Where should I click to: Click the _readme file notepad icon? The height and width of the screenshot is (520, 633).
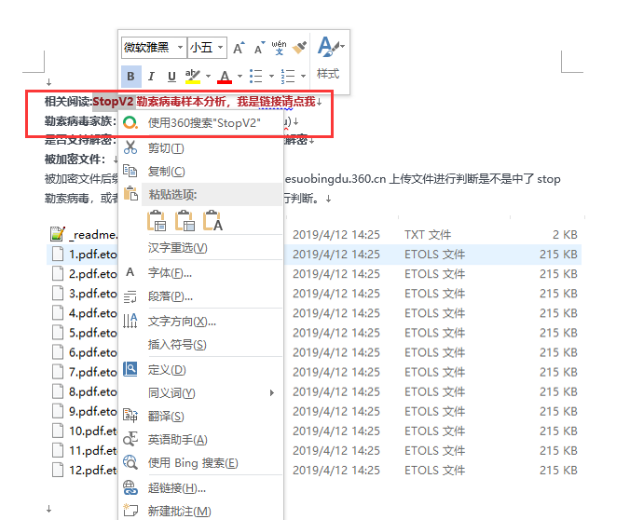click(57, 234)
